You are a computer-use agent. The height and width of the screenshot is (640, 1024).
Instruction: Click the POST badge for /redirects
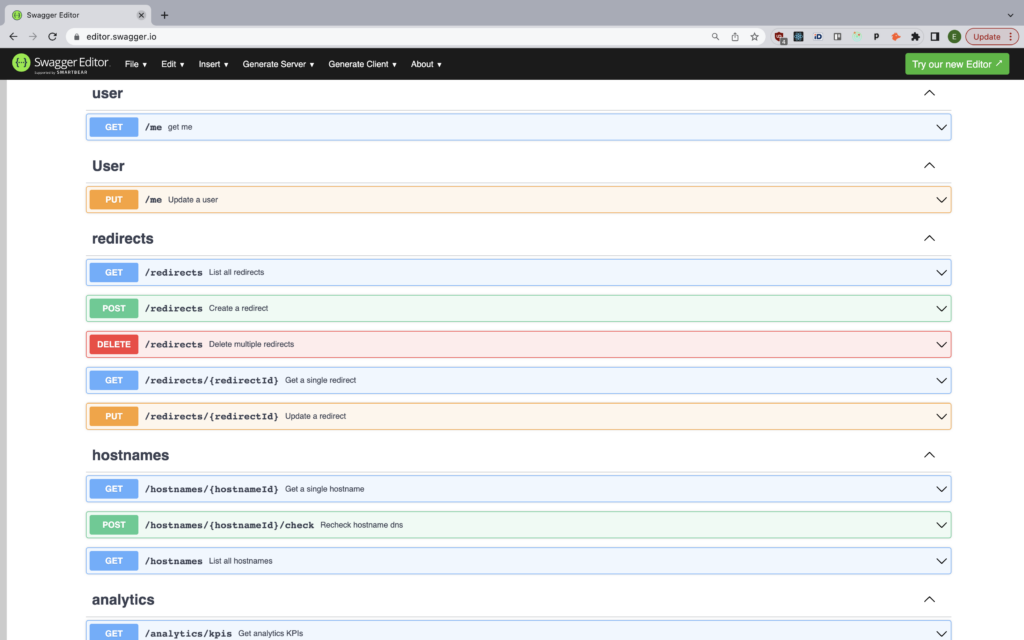tap(114, 308)
